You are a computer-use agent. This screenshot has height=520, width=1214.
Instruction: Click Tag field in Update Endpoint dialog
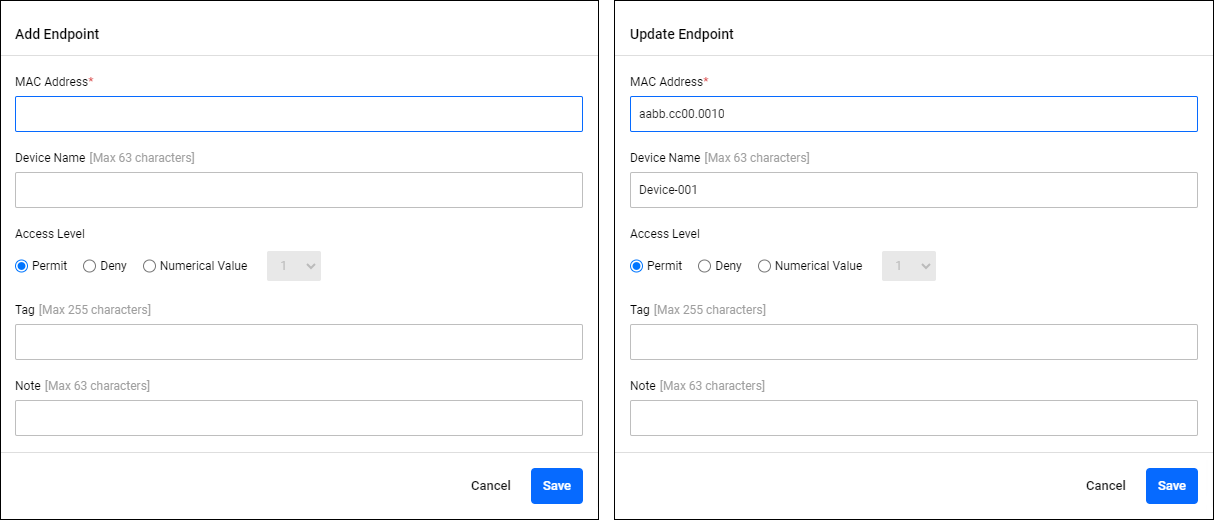click(x=913, y=342)
